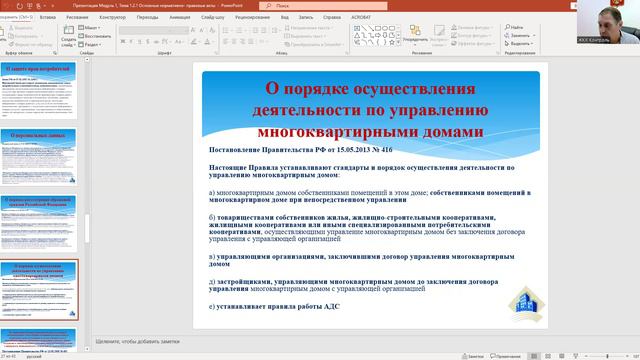Screen dimensions: 640x360
Task: Toggle the Примечания comments button in status bar
Action: (505, 356)
